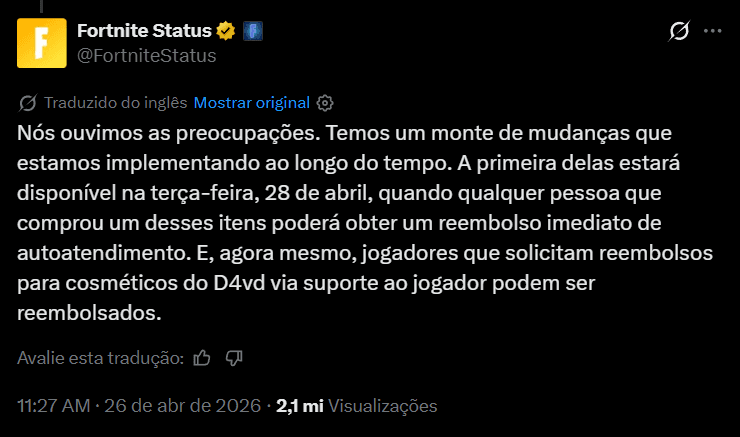Click the blue affiliate badge beside the verified badge

254,31
